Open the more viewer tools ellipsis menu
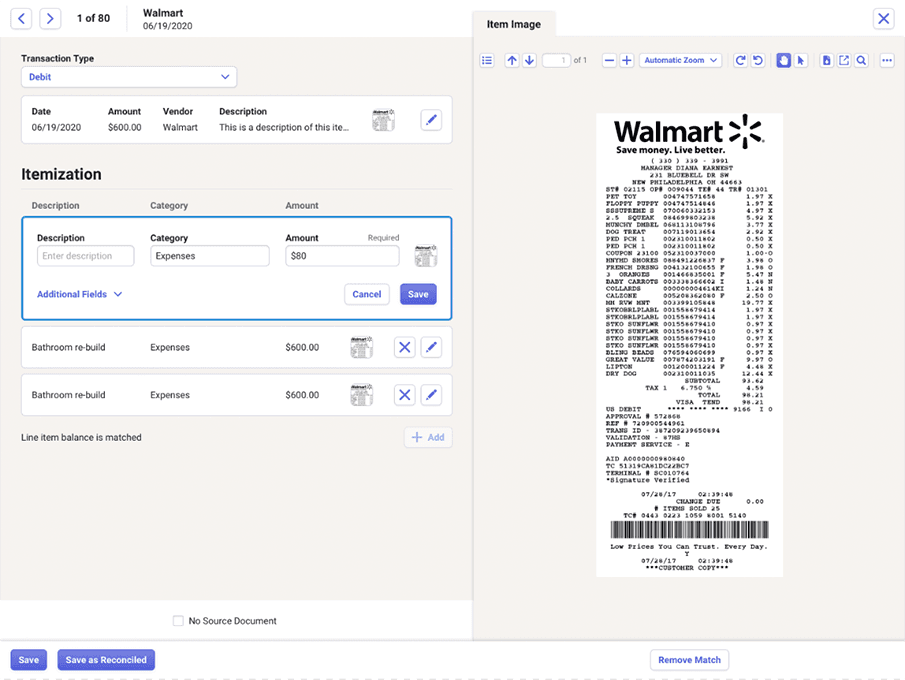Image resolution: width=905 pixels, height=680 pixels. pyautogui.click(x=887, y=60)
